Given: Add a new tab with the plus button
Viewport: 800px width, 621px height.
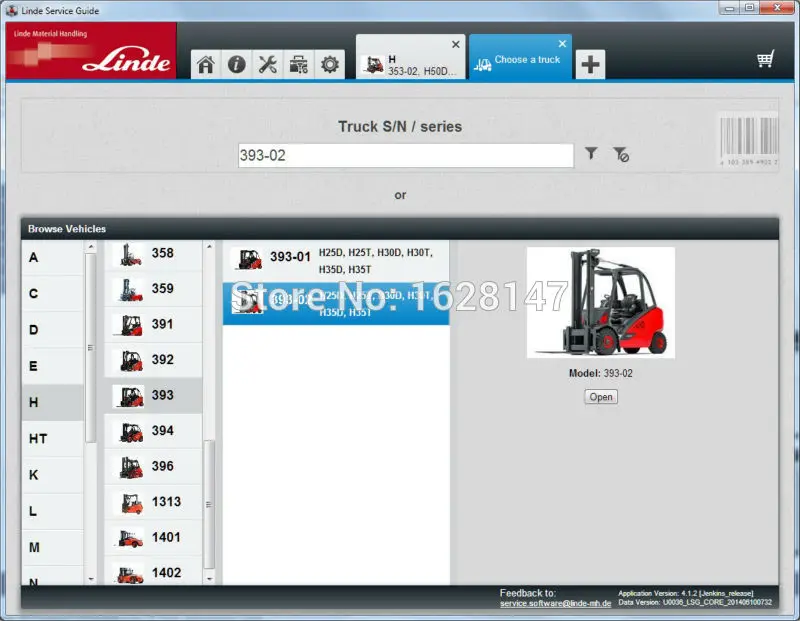Looking at the screenshot, I should [x=590, y=65].
